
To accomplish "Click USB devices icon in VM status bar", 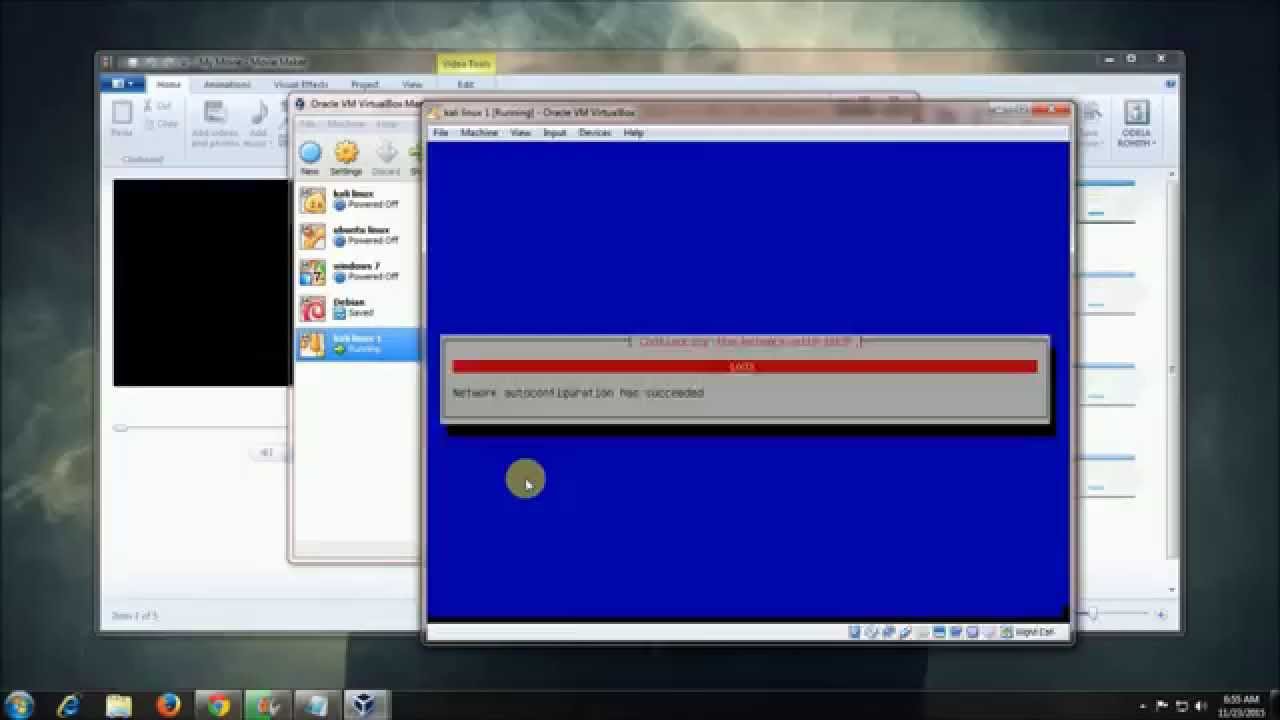I will [x=905, y=632].
